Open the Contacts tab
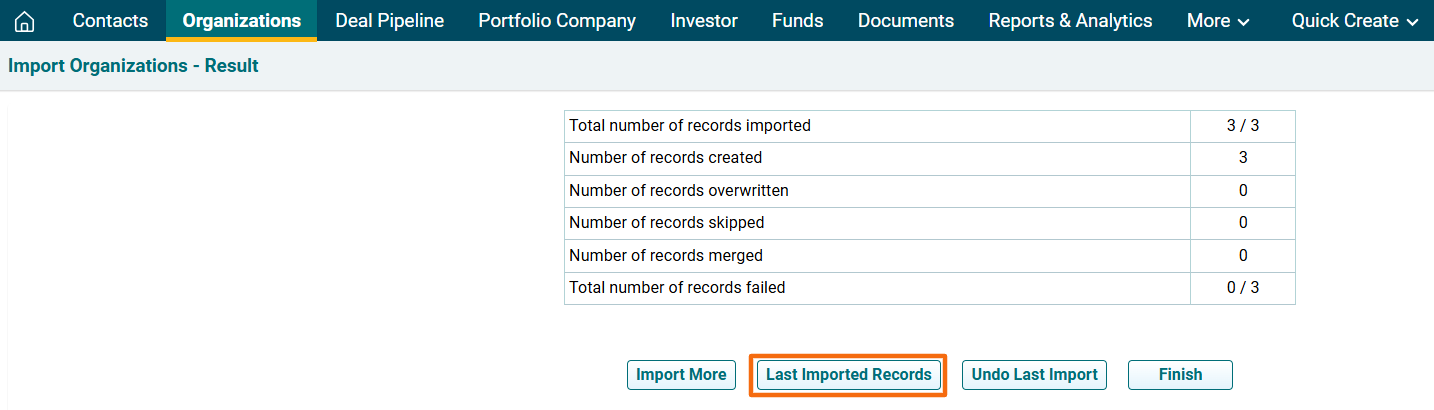 tap(110, 21)
